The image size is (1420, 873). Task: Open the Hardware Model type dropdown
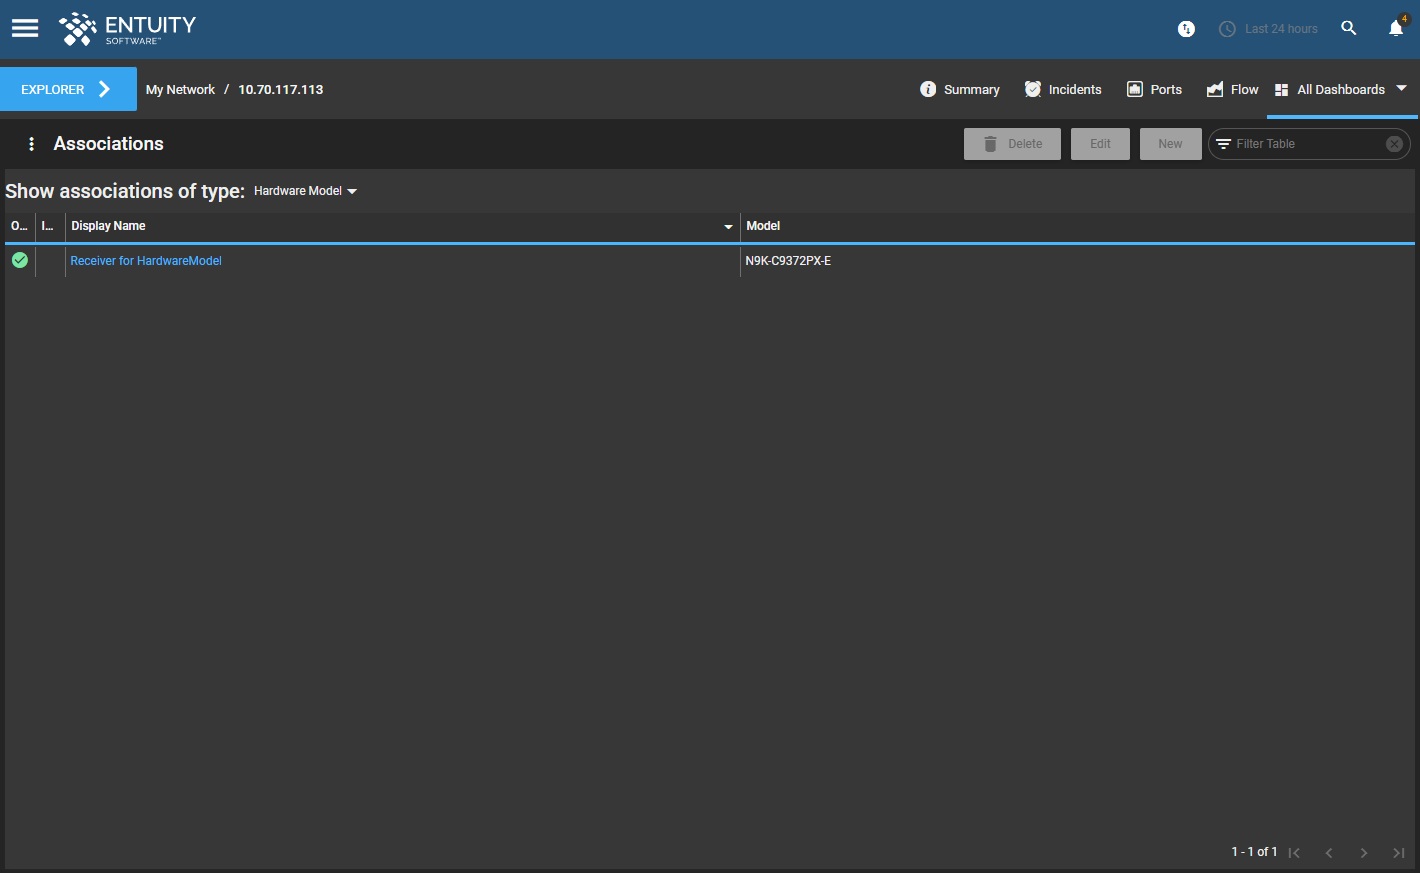point(305,191)
